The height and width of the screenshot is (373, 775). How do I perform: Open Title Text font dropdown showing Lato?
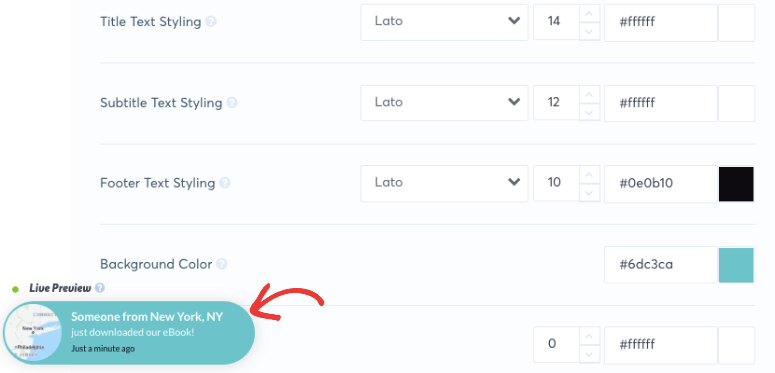click(444, 22)
